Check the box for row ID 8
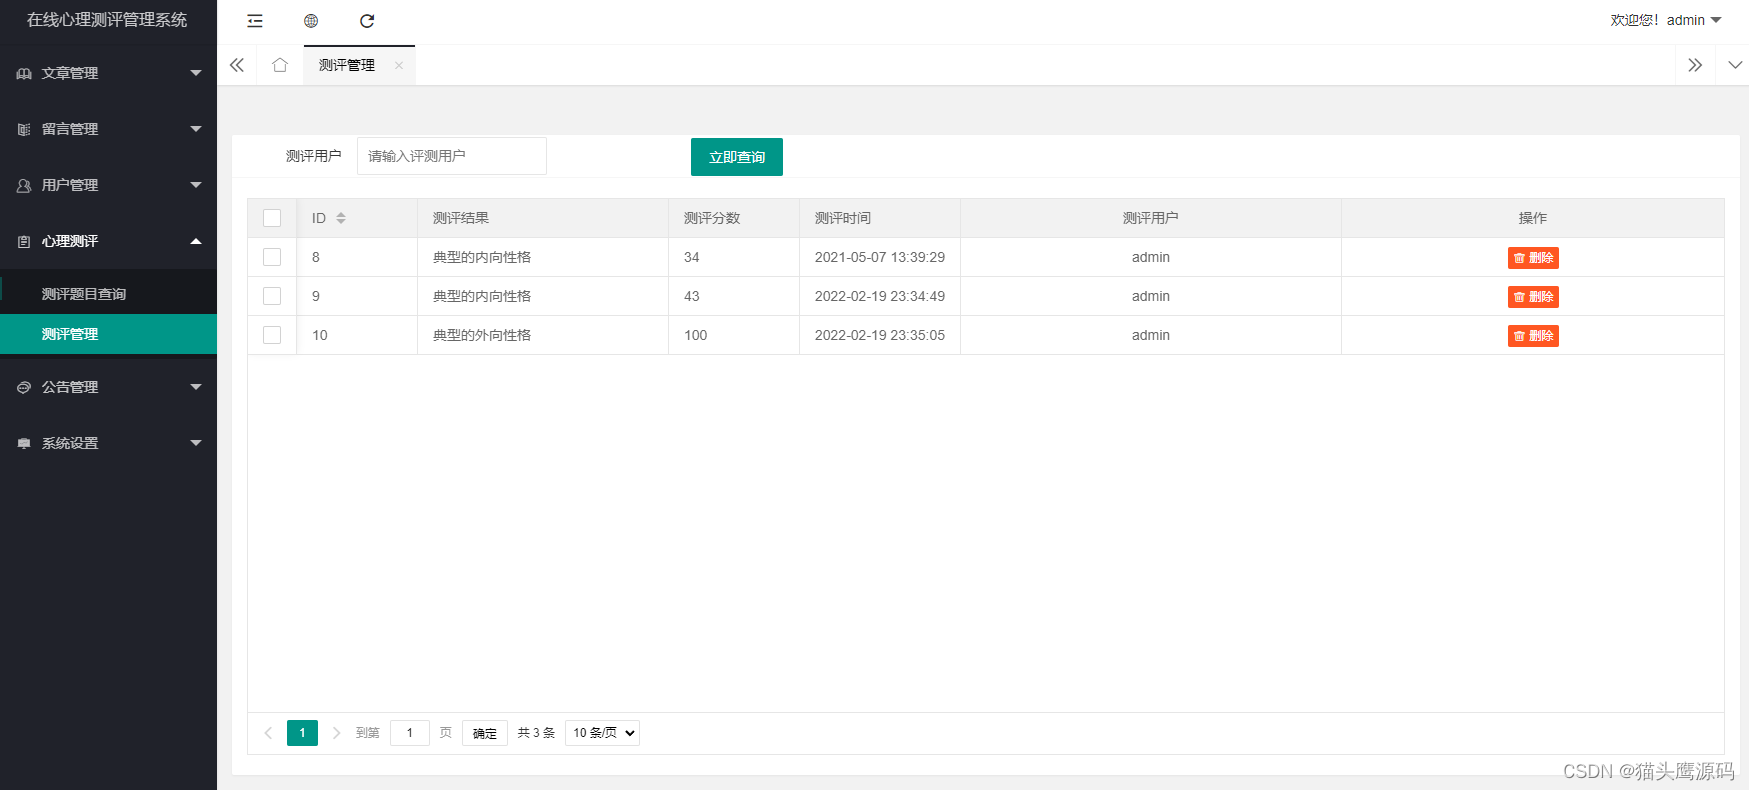Screen dimensions: 1749x790 pos(272,257)
